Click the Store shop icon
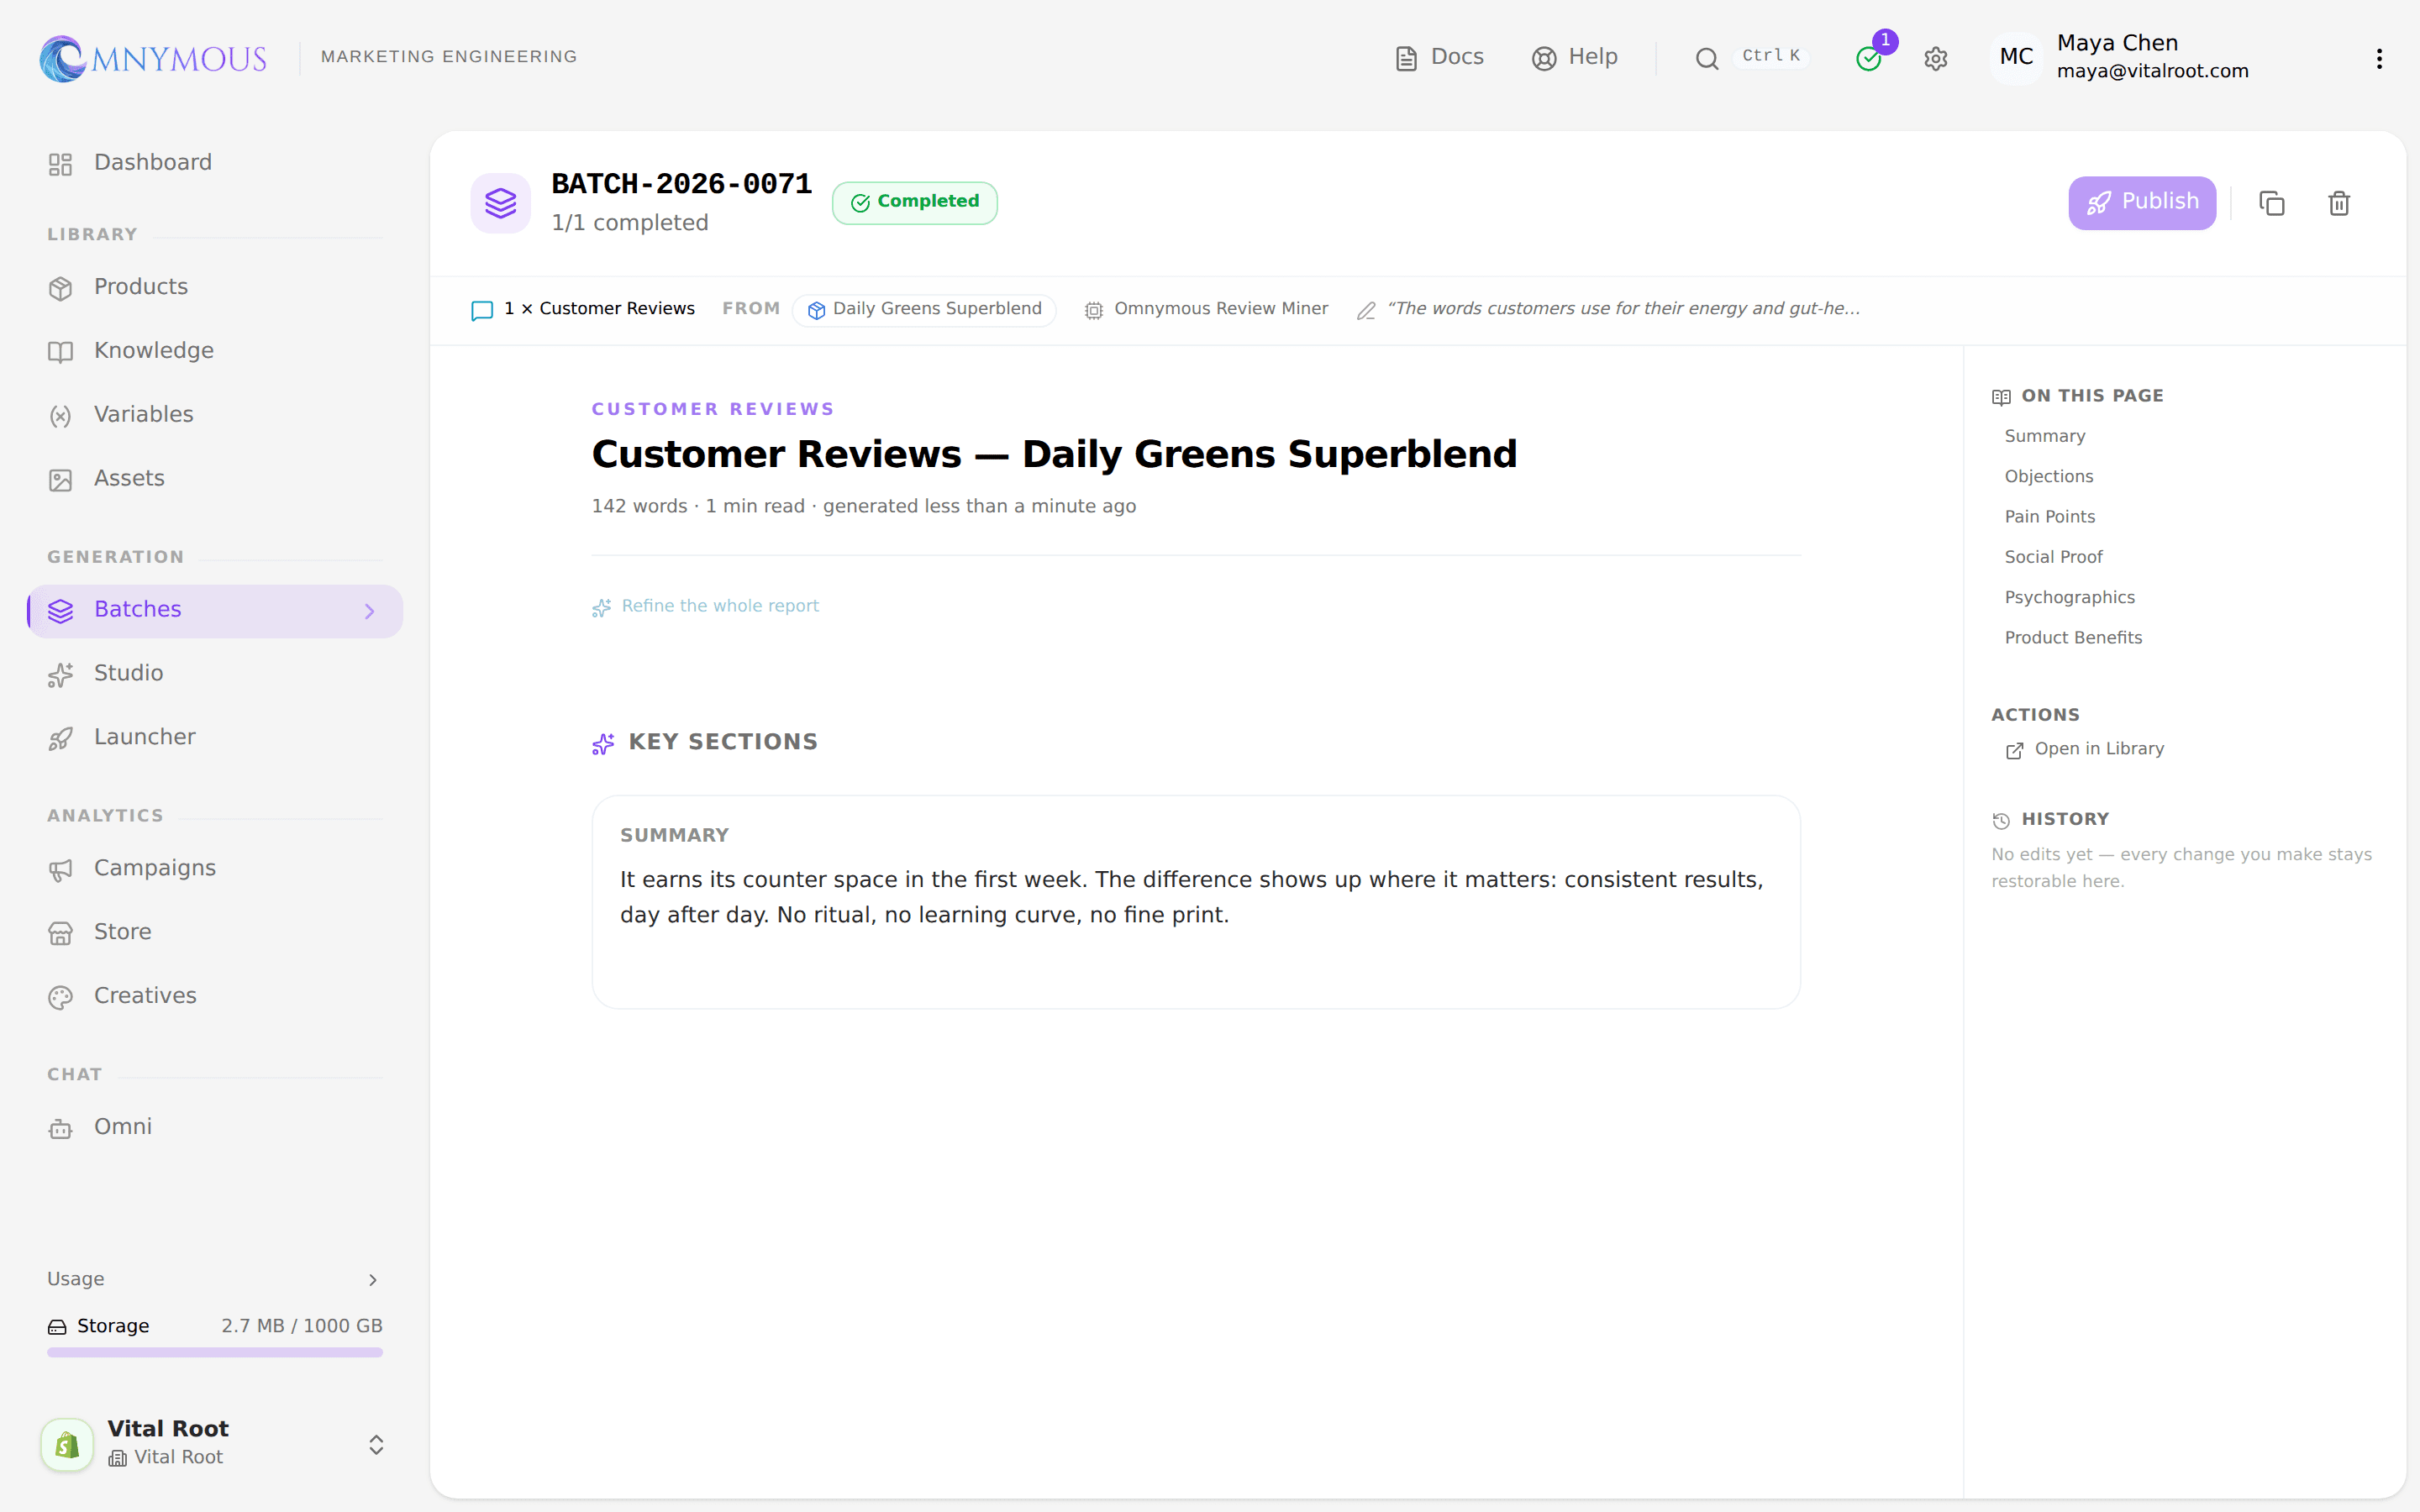 (61, 933)
